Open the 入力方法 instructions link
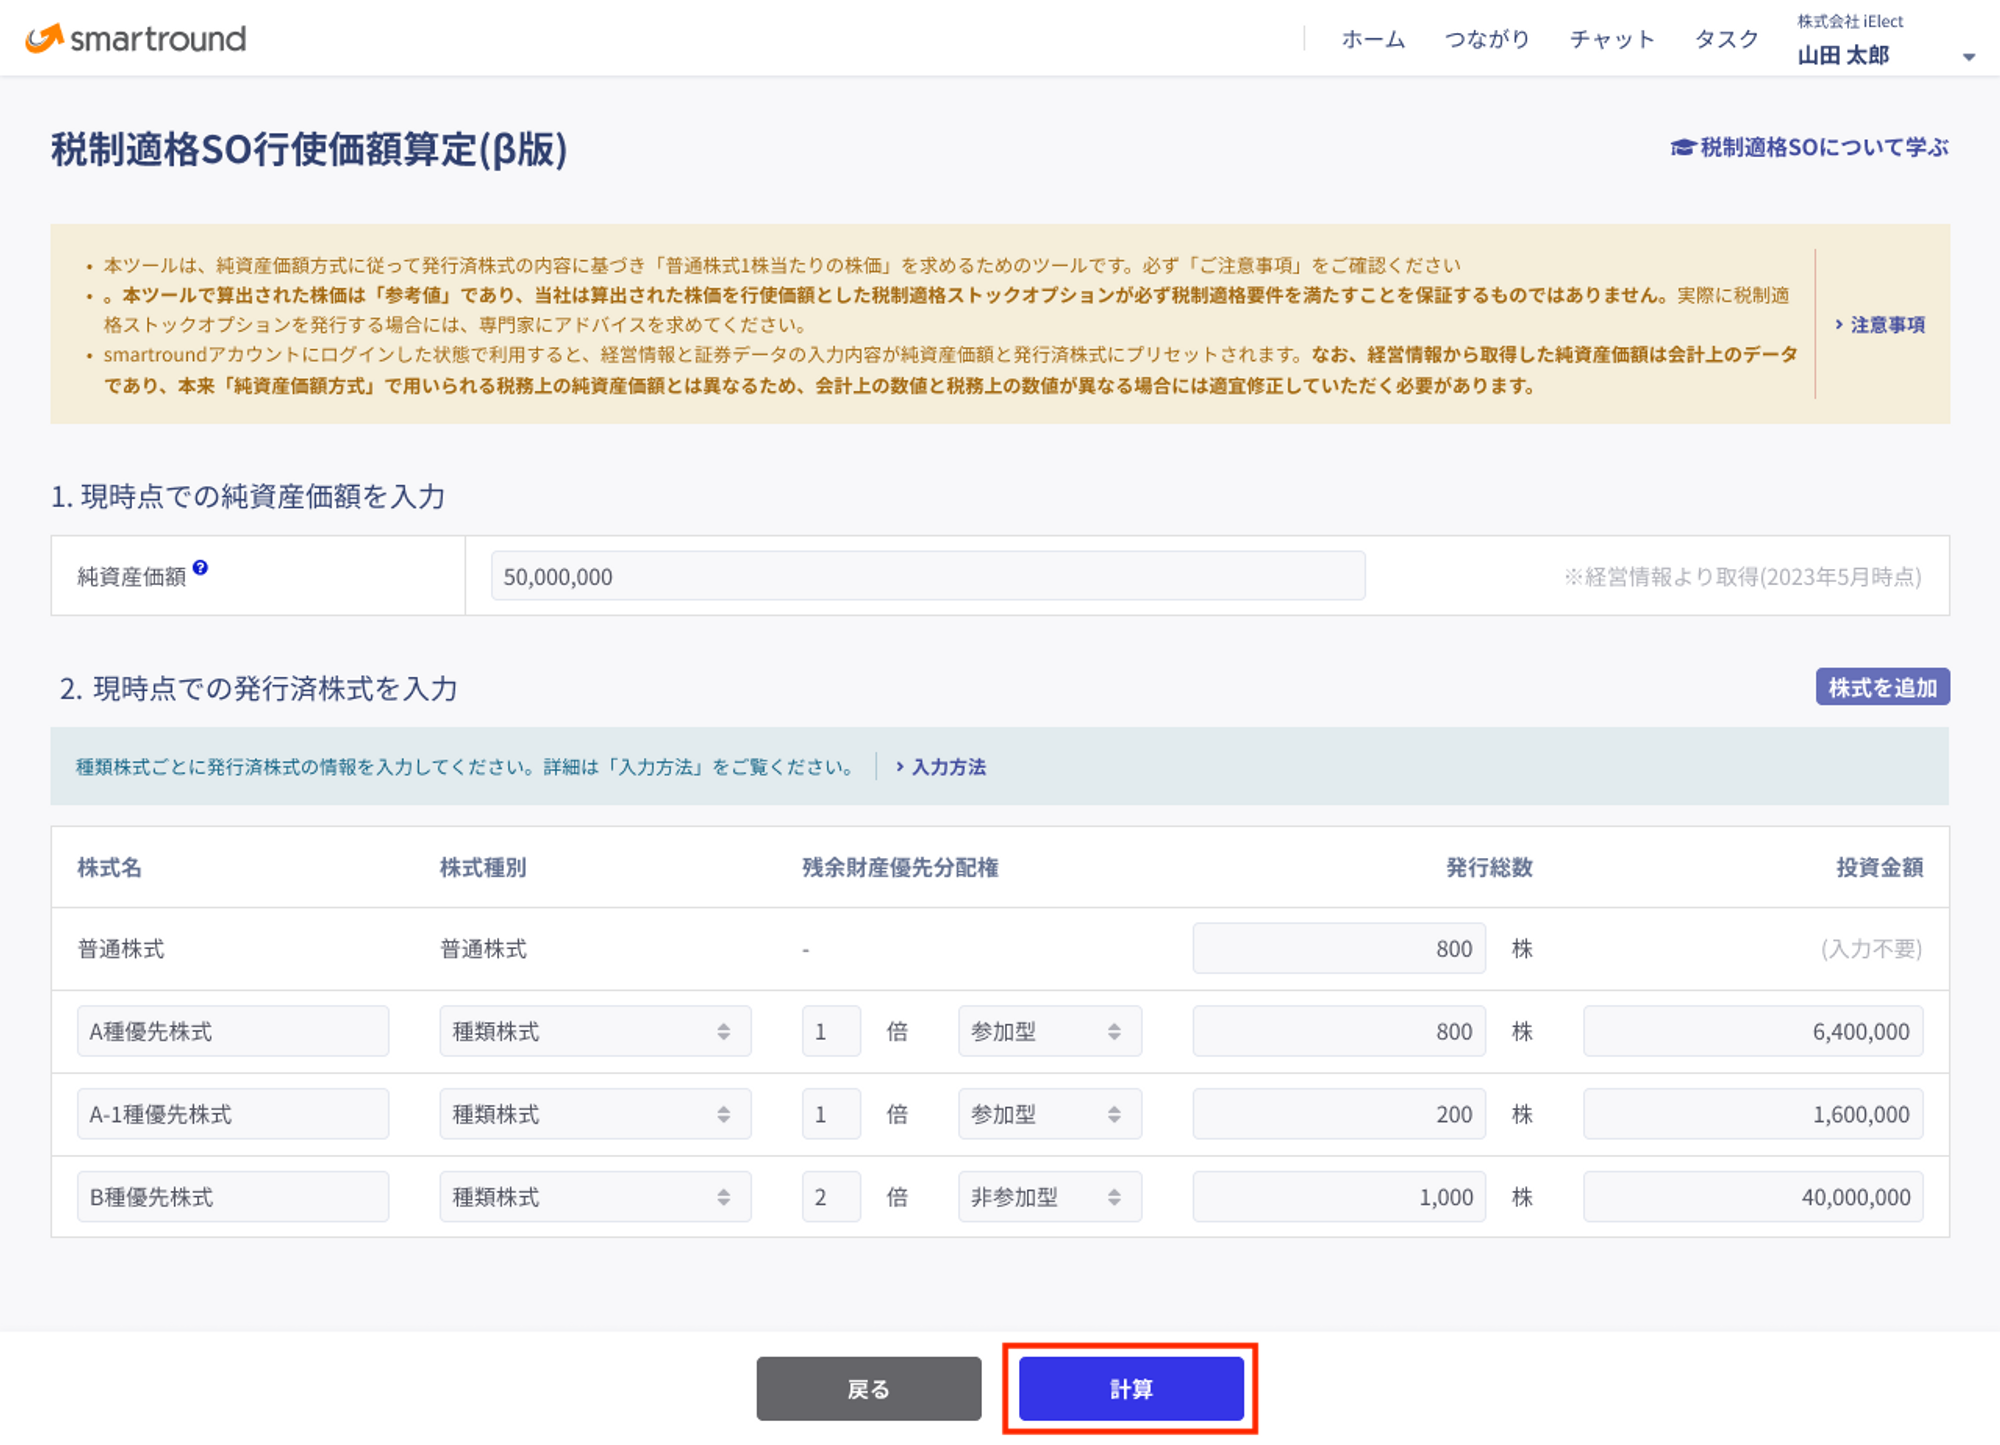The image size is (2000, 1445). click(x=941, y=767)
